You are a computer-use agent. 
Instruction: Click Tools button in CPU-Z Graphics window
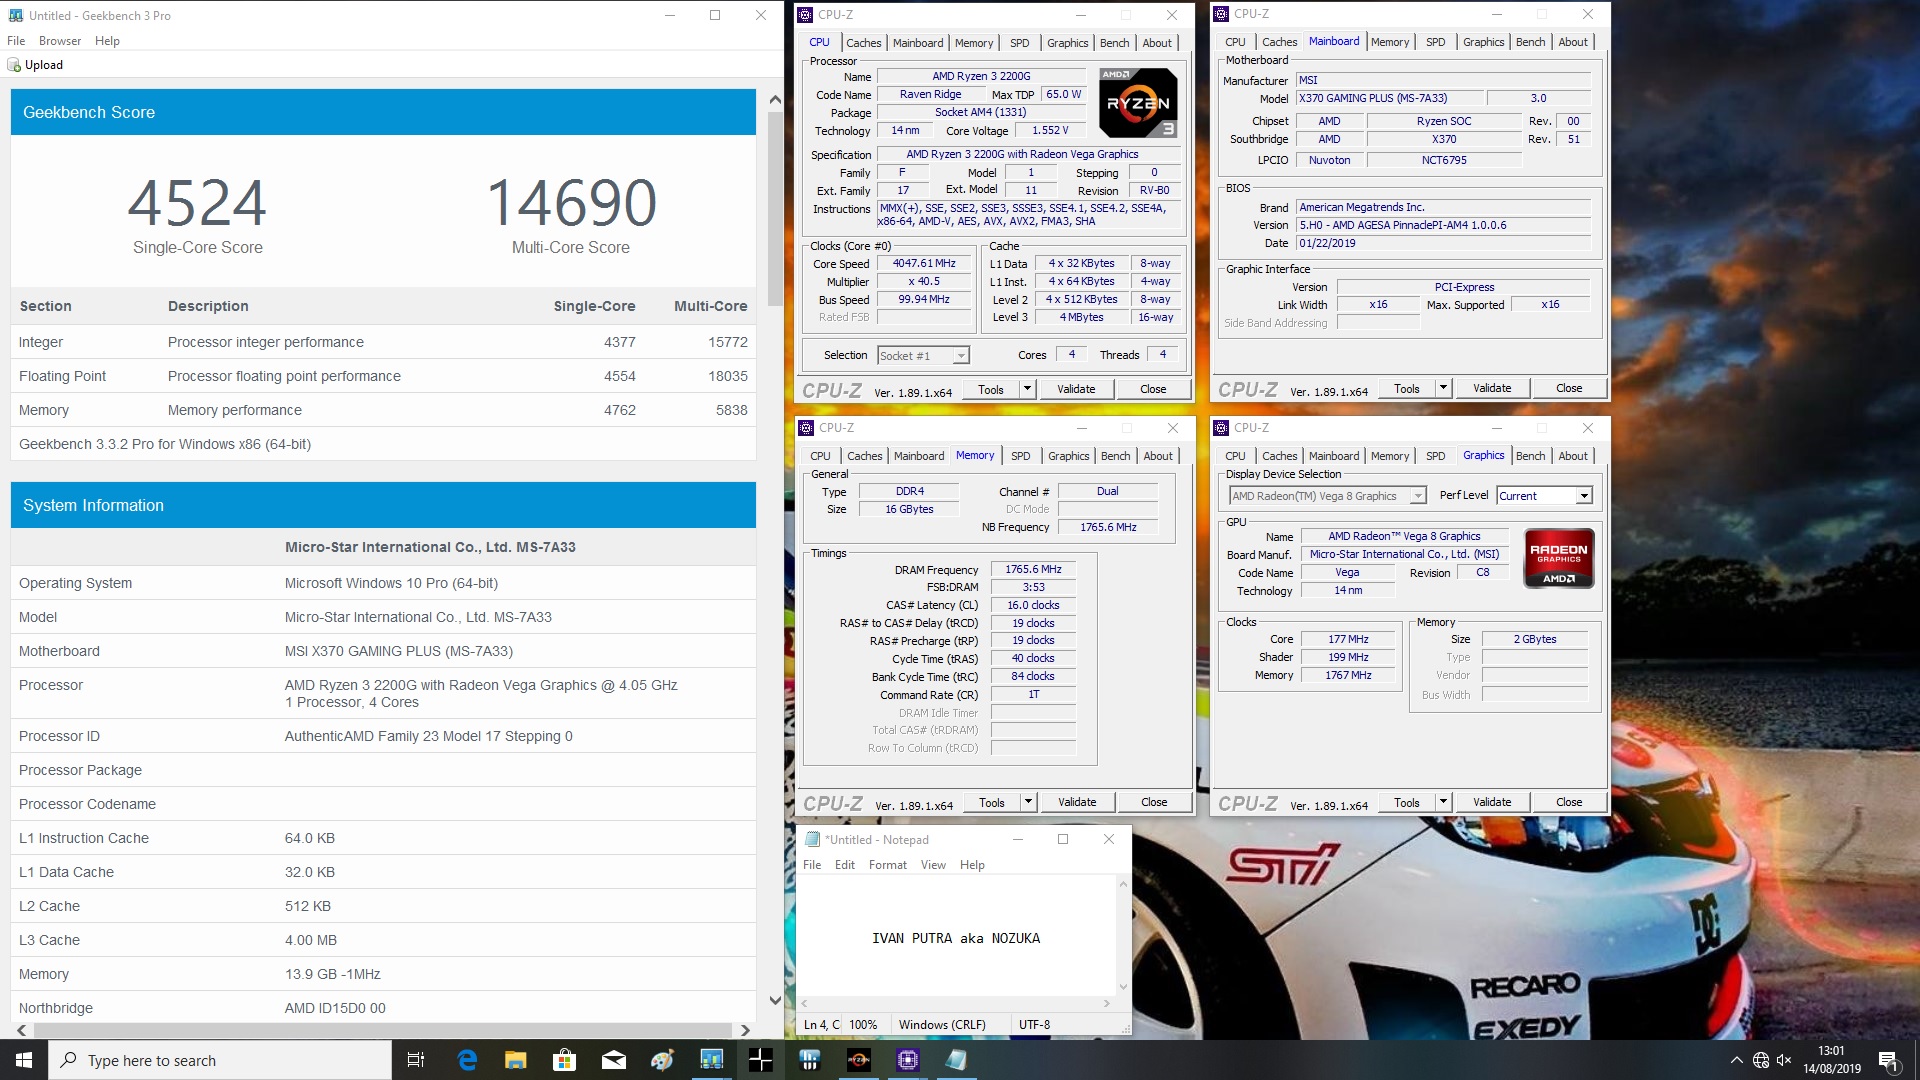coord(1407,802)
